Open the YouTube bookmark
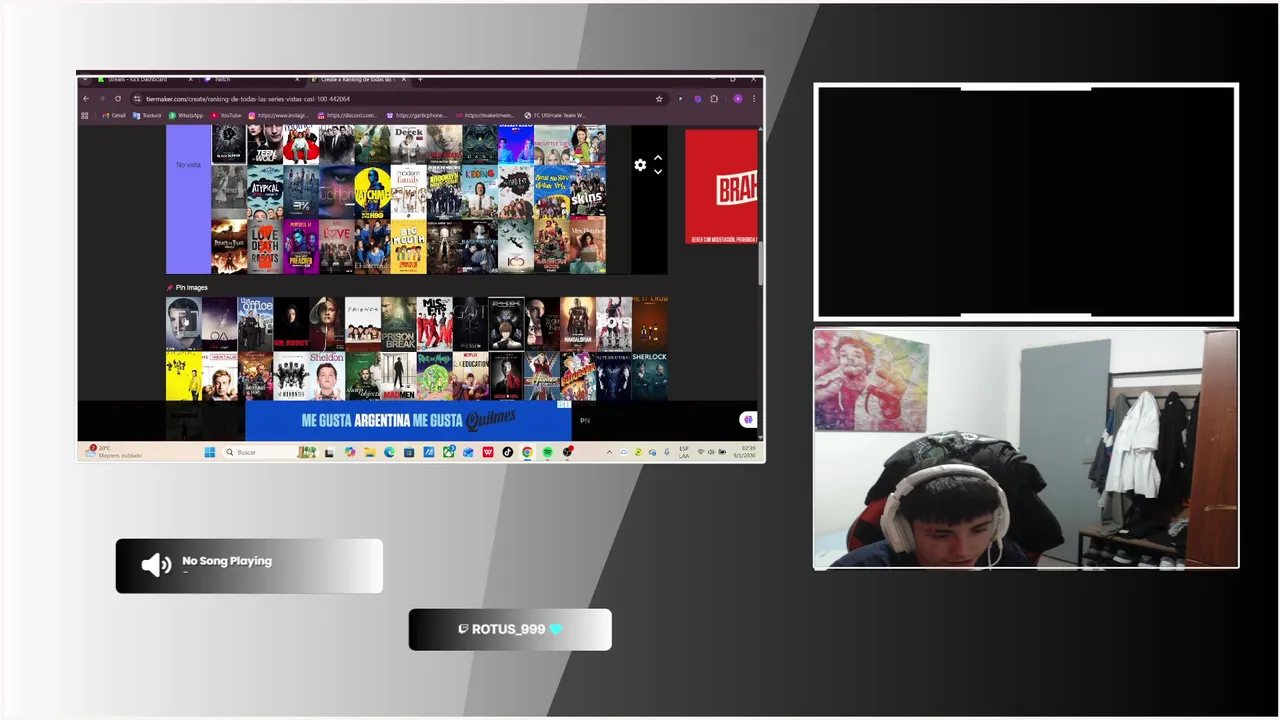 226,115
